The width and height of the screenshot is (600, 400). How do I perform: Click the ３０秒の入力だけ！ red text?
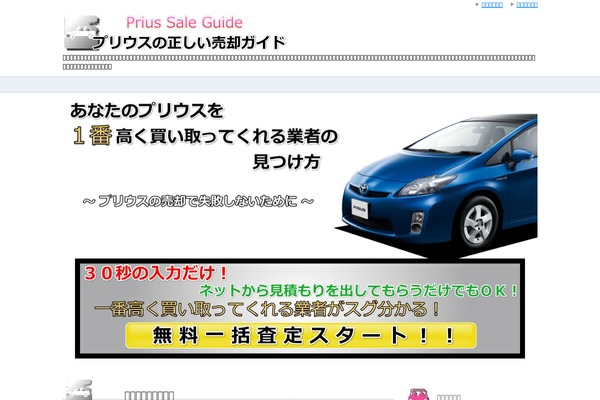coord(156,273)
